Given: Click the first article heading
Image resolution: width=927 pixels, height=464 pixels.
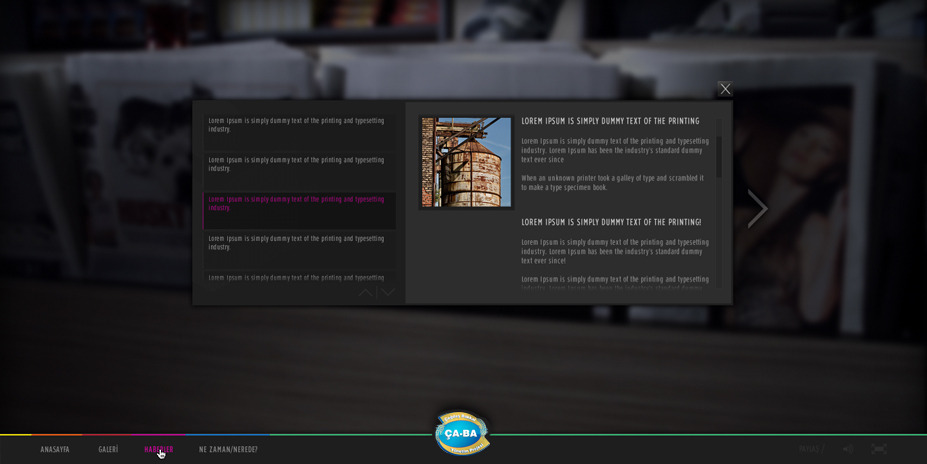Looking at the screenshot, I should [x=610, y=121].
